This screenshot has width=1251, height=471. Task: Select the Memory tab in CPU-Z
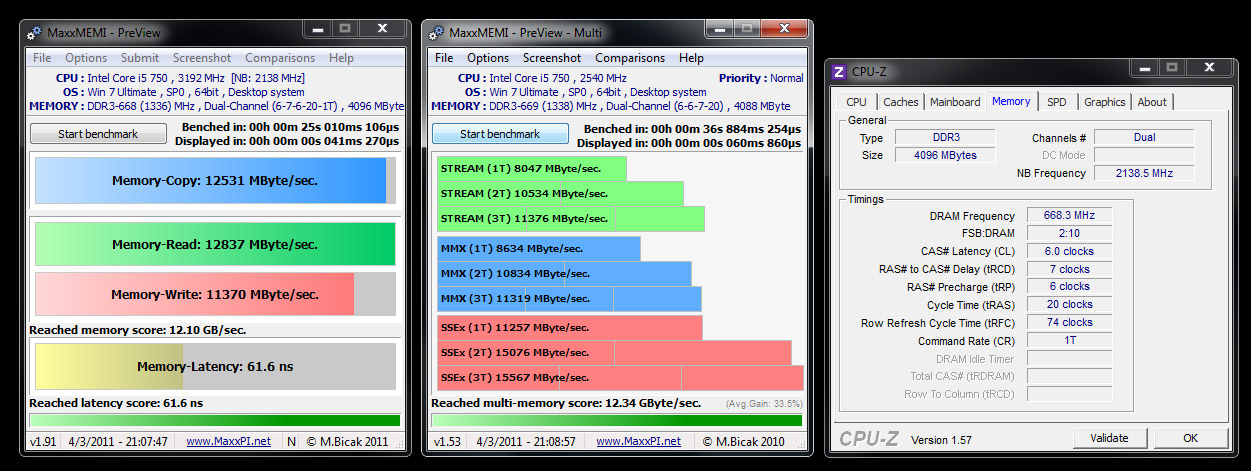(1011, 101)
